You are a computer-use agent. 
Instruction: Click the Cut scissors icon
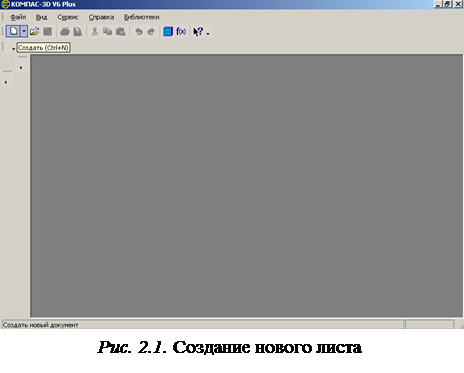pyautogui.click(x=95, y=32)
